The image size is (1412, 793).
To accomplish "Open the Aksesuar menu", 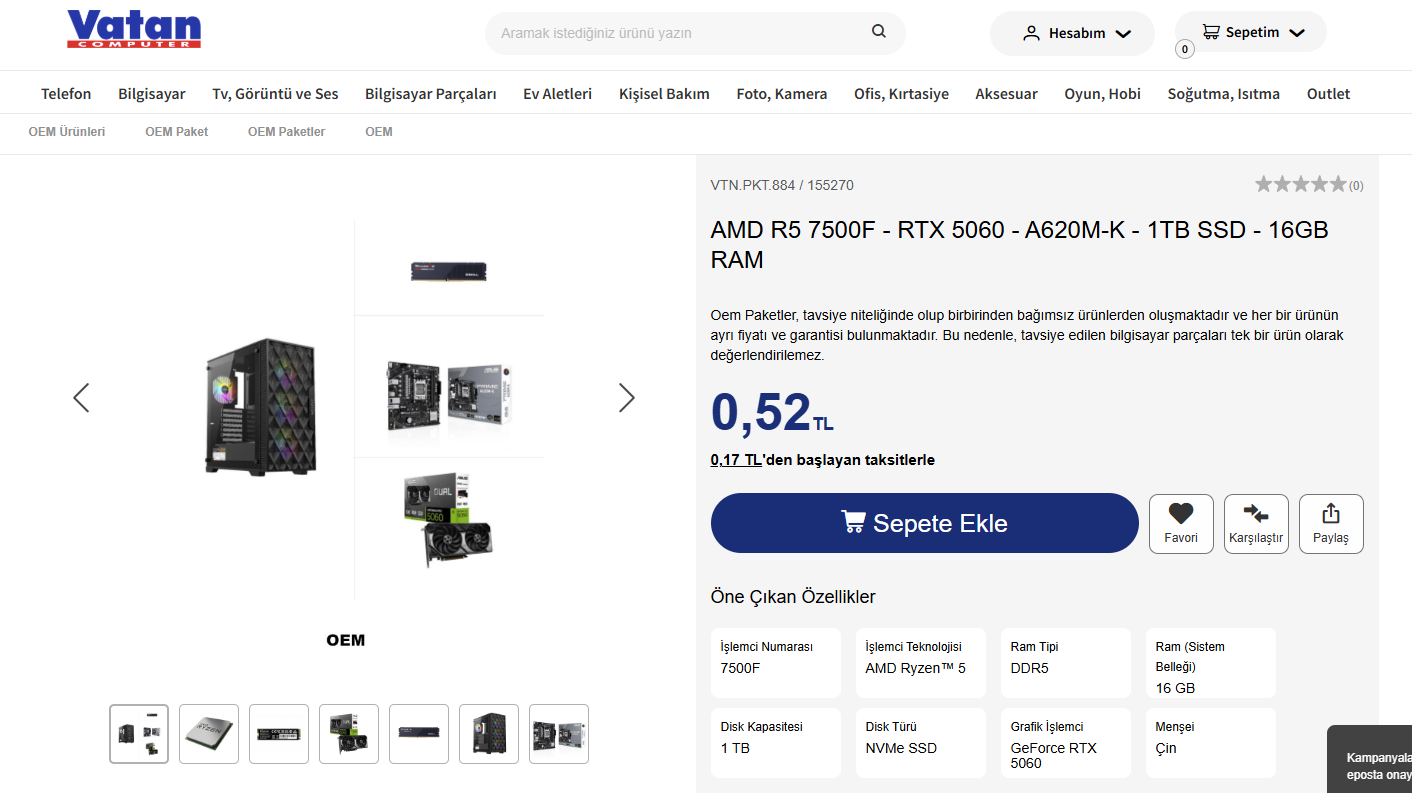I will click(x=1007, y=94).
